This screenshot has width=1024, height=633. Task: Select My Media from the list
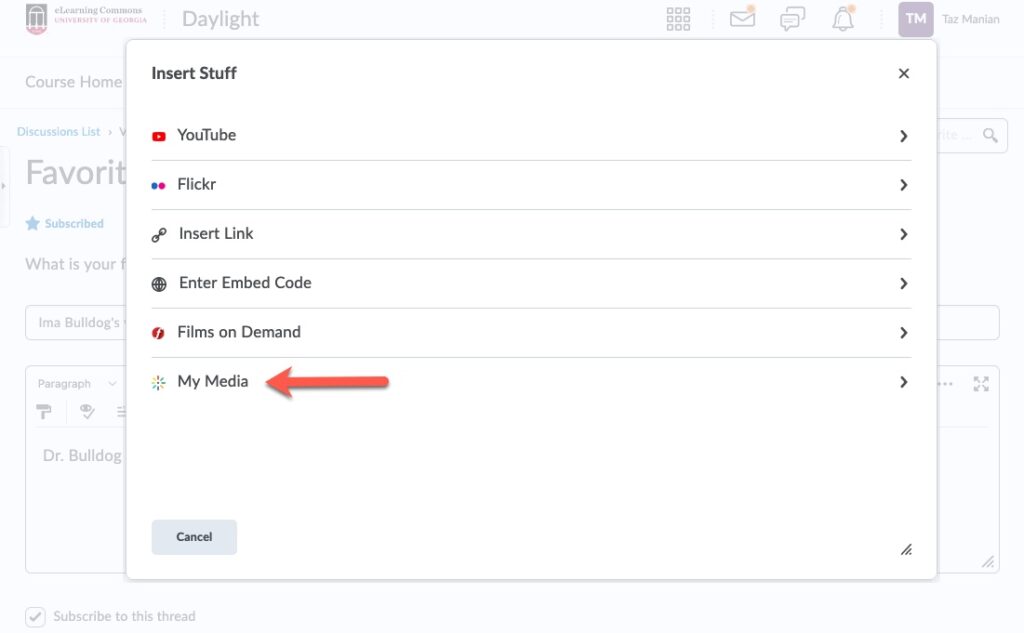click(212, 381)
